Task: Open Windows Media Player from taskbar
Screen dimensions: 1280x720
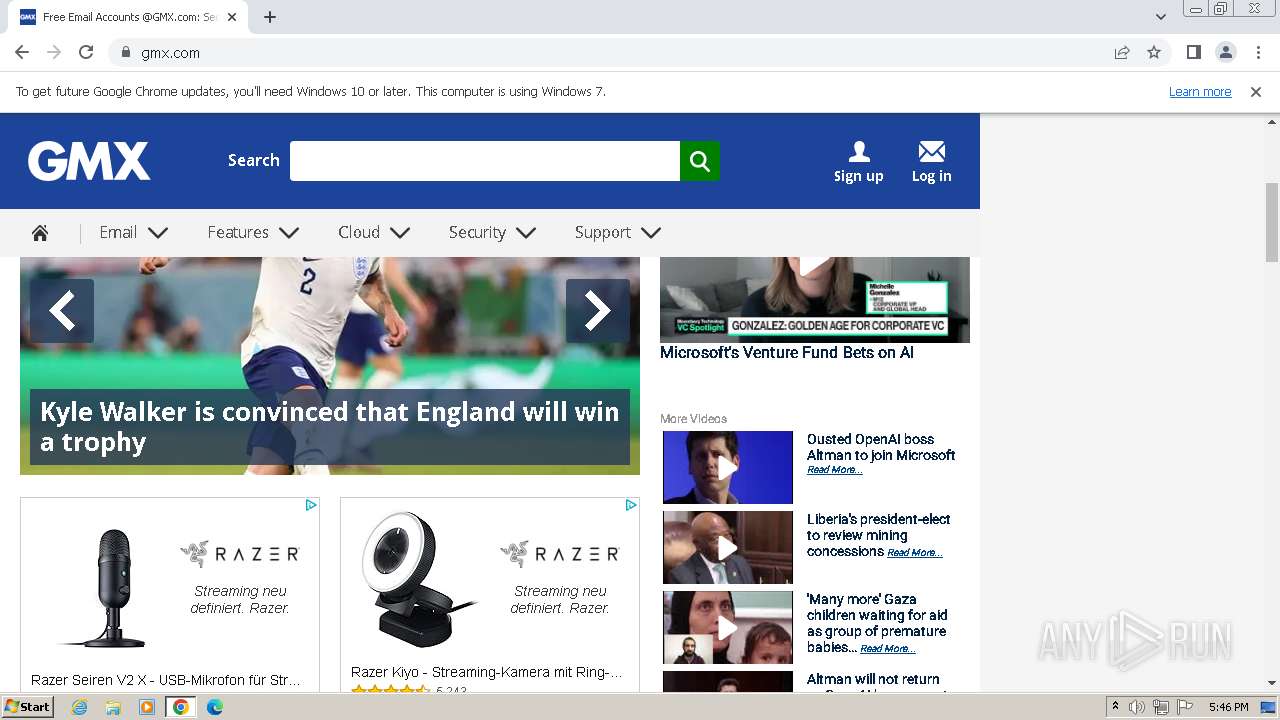Action: [x=147, y=707]
